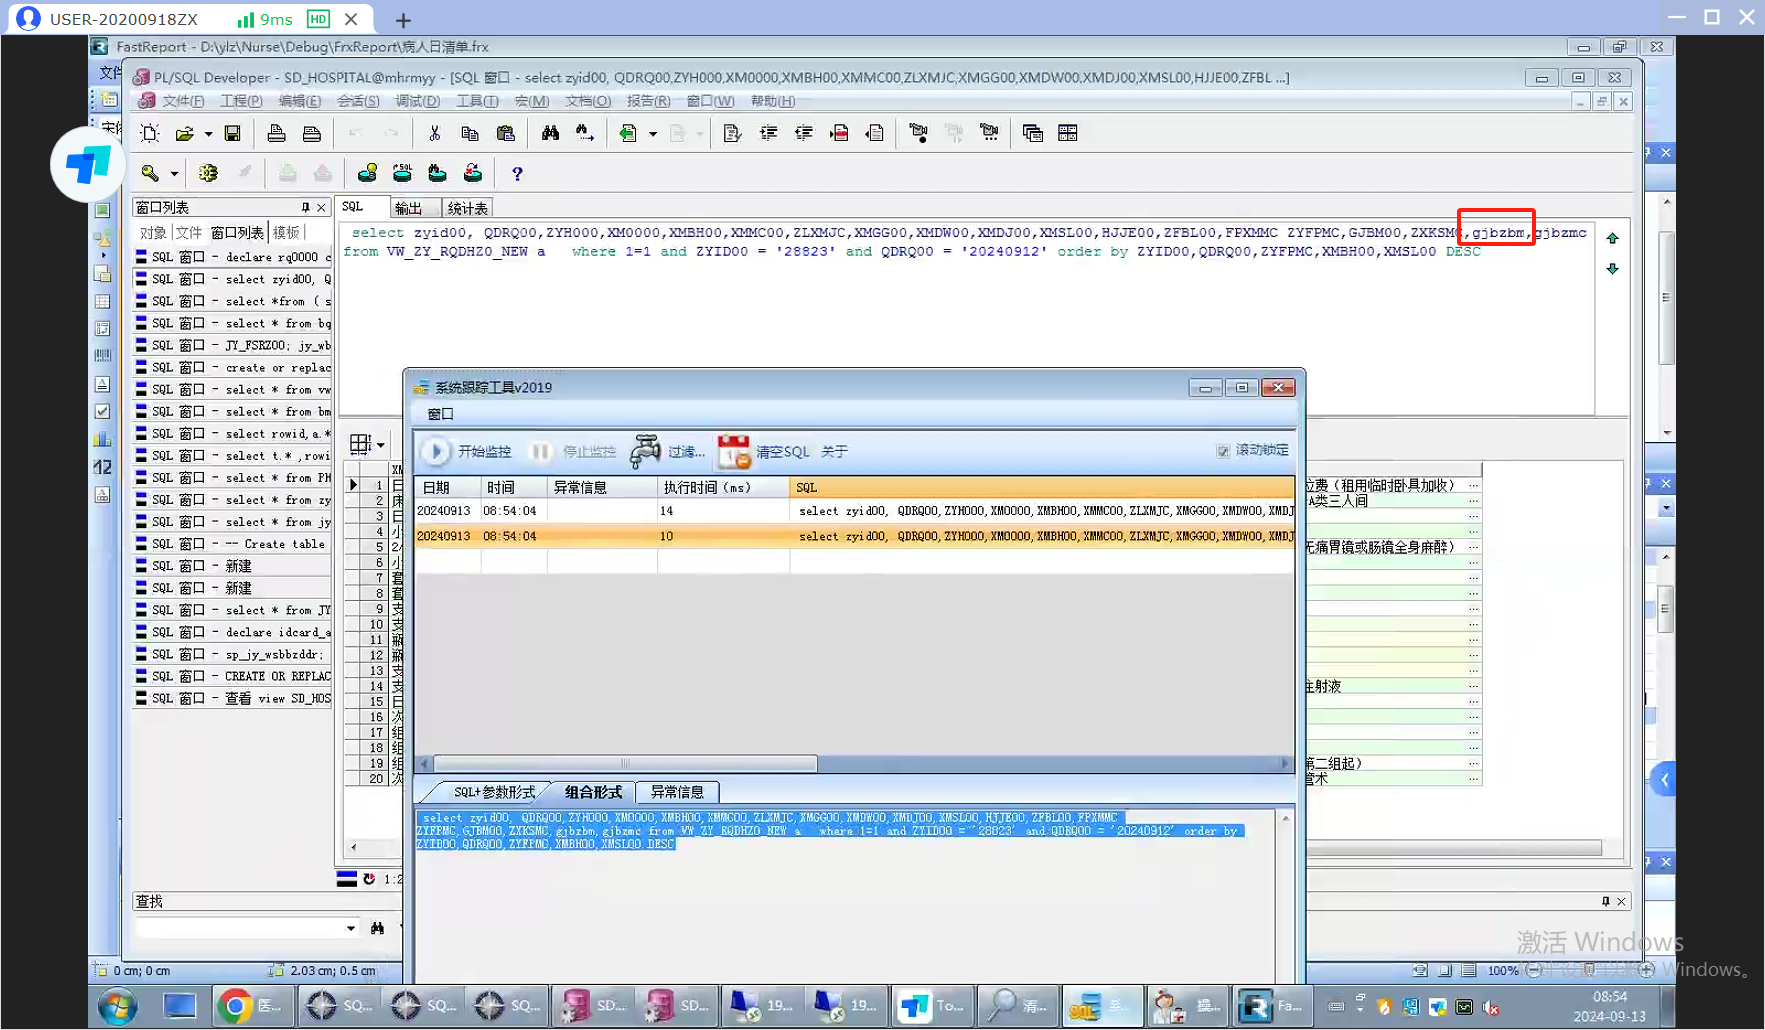1765x1030 pixels.
Task: Click the horizontal scrollbar in trace grid
Action: click(625, 764)
